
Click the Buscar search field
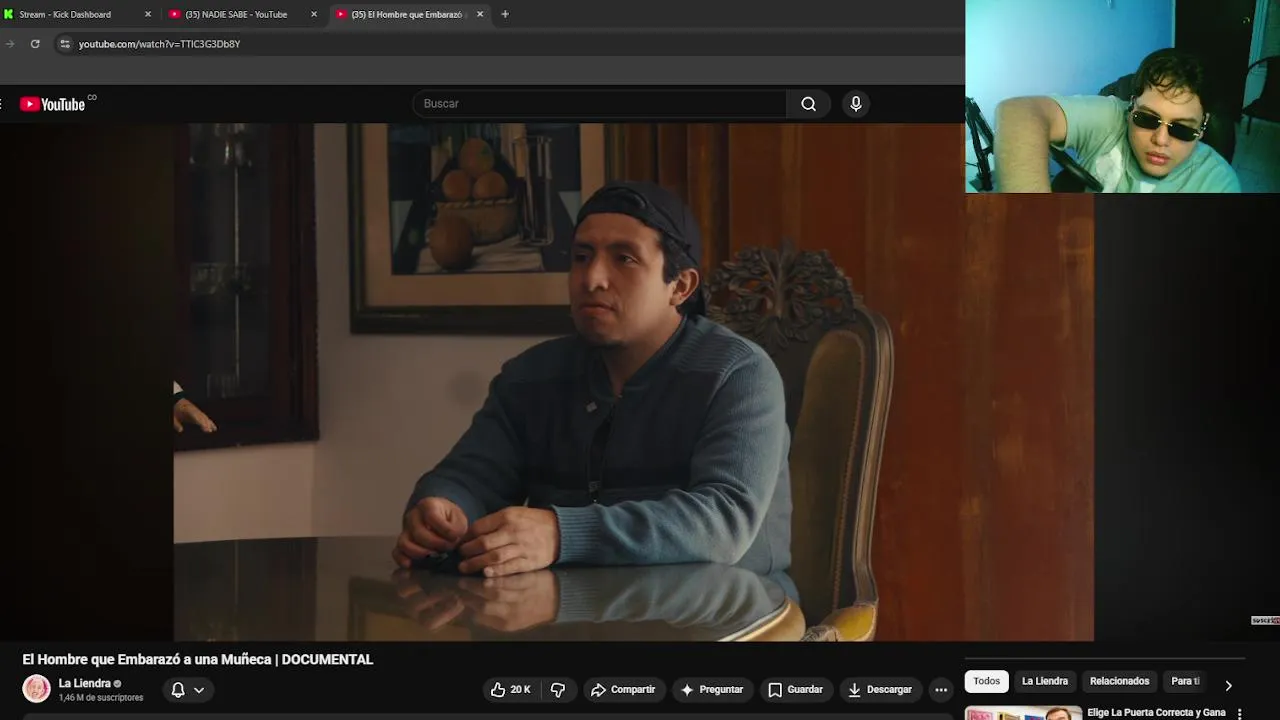[600, 104]
